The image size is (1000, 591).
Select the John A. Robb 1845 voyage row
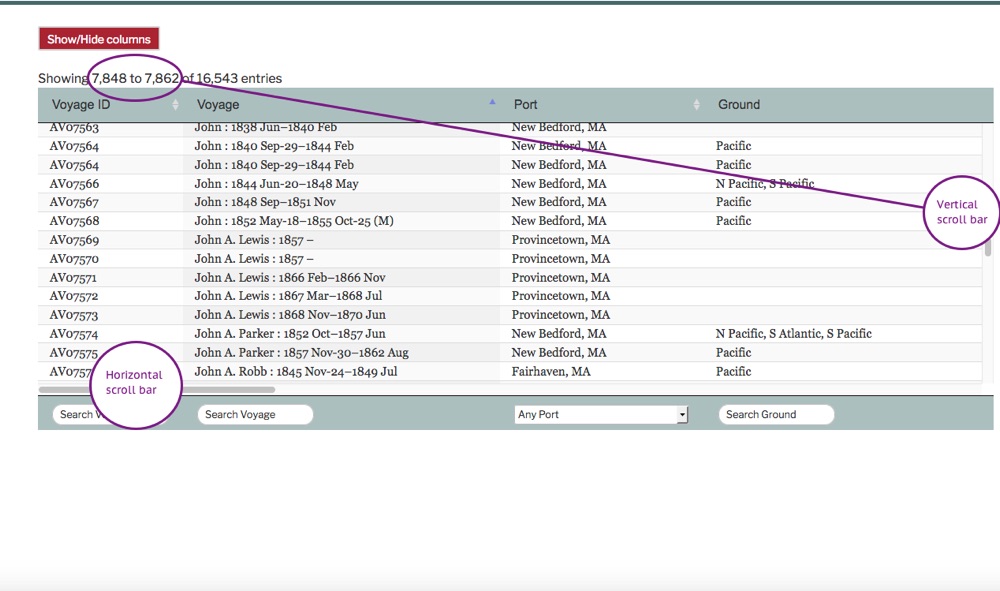click(296, 372)
